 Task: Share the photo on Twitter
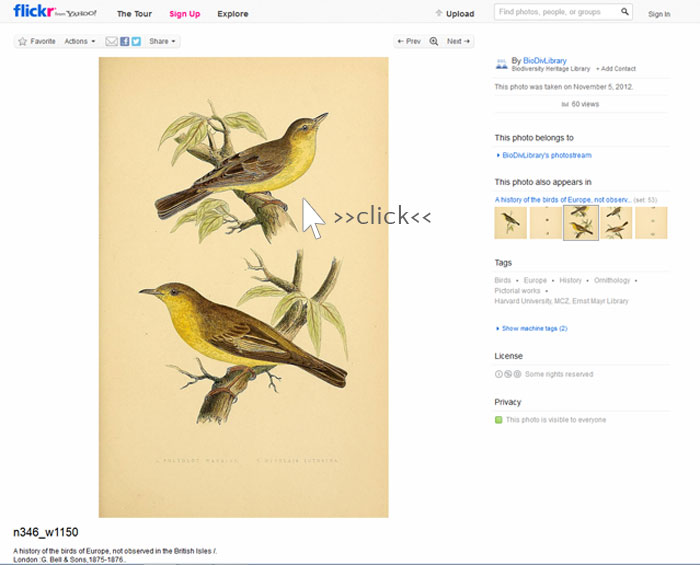tap(136, 42)
